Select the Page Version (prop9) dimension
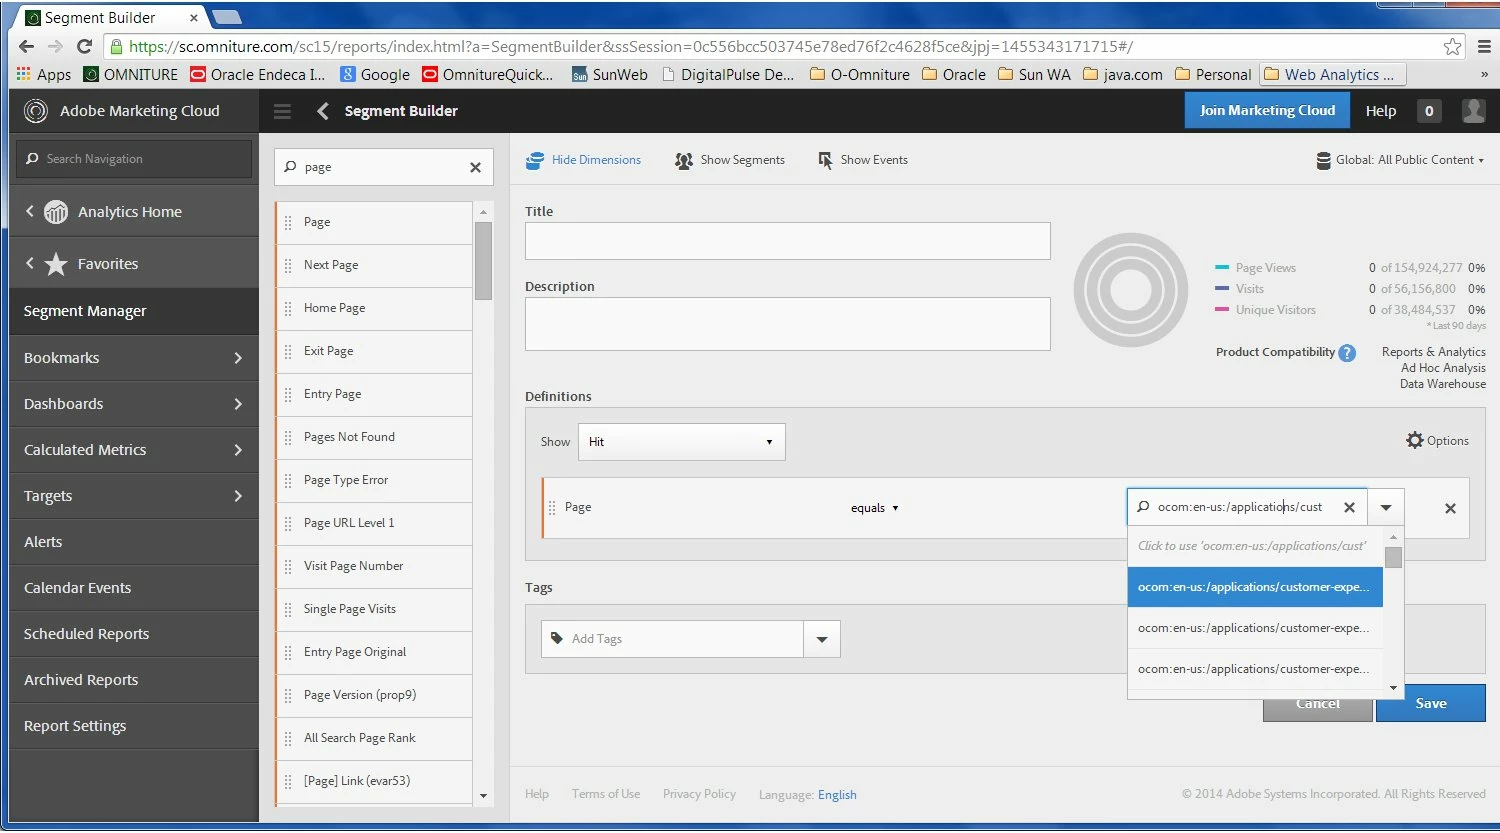Viewport: 1500px width, 833px height. [x=373, y=695]
